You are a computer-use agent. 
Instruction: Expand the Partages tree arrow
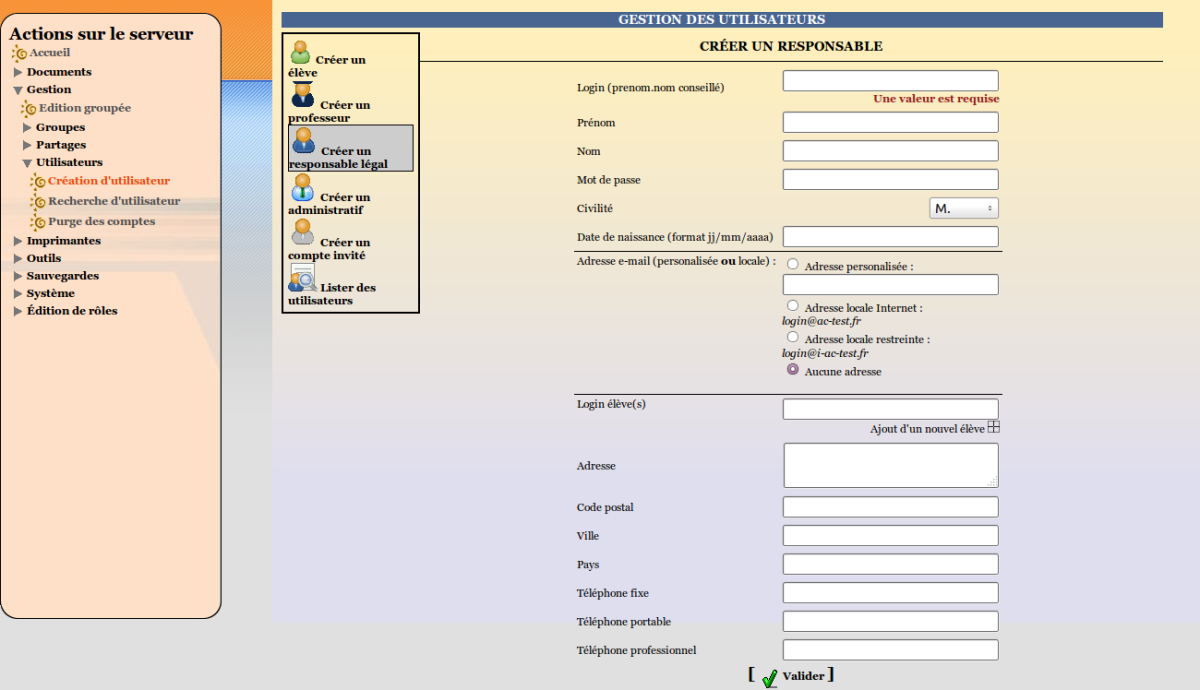tap(27, 145)
